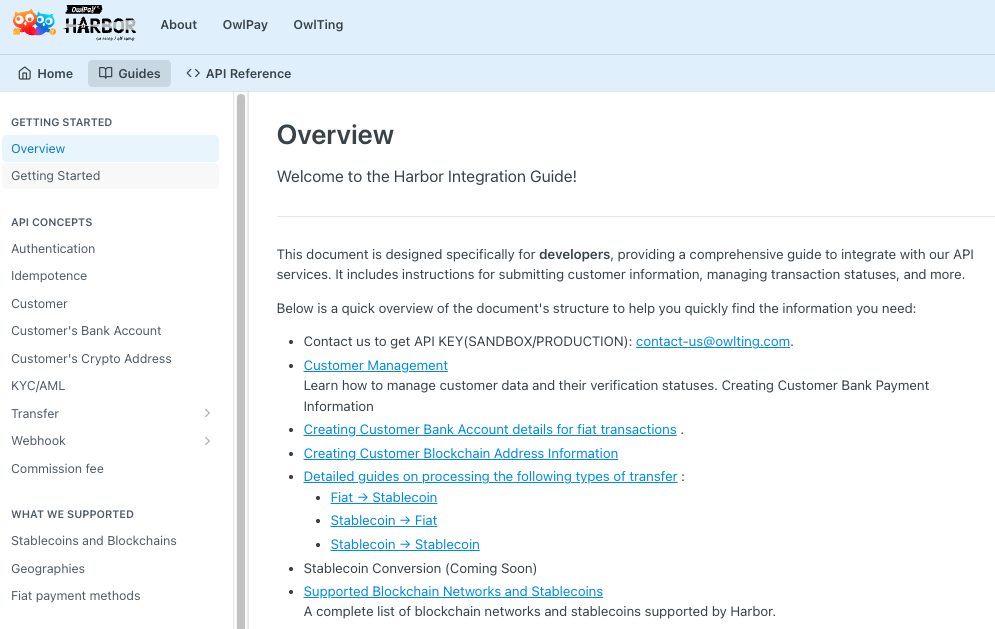
Task: Follow the Stablecoin → Fiat link
Action: (x=384, y=520)
